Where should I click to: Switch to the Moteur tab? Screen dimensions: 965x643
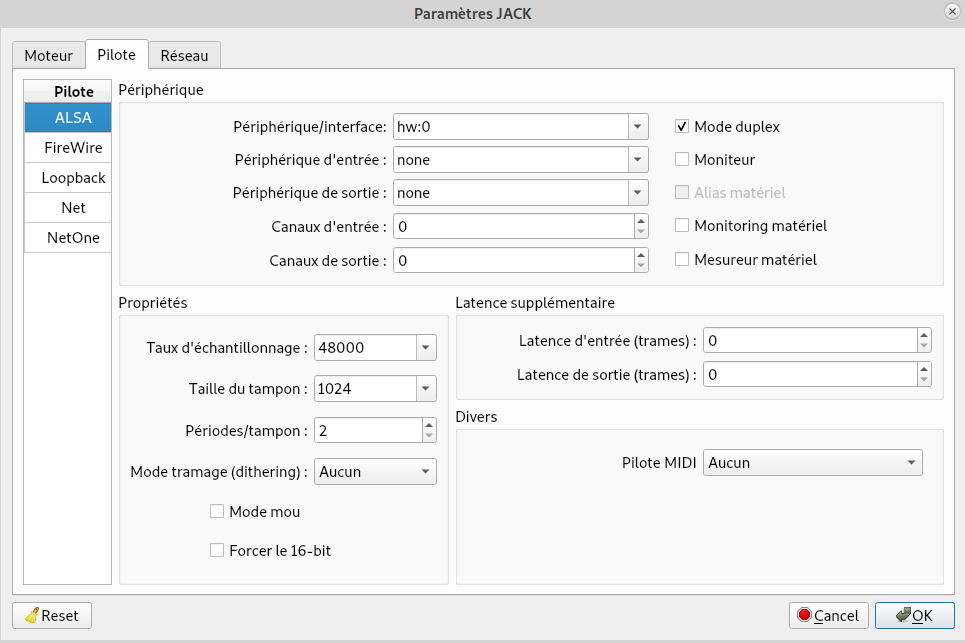pyautogui.click(x=48, y=55)
